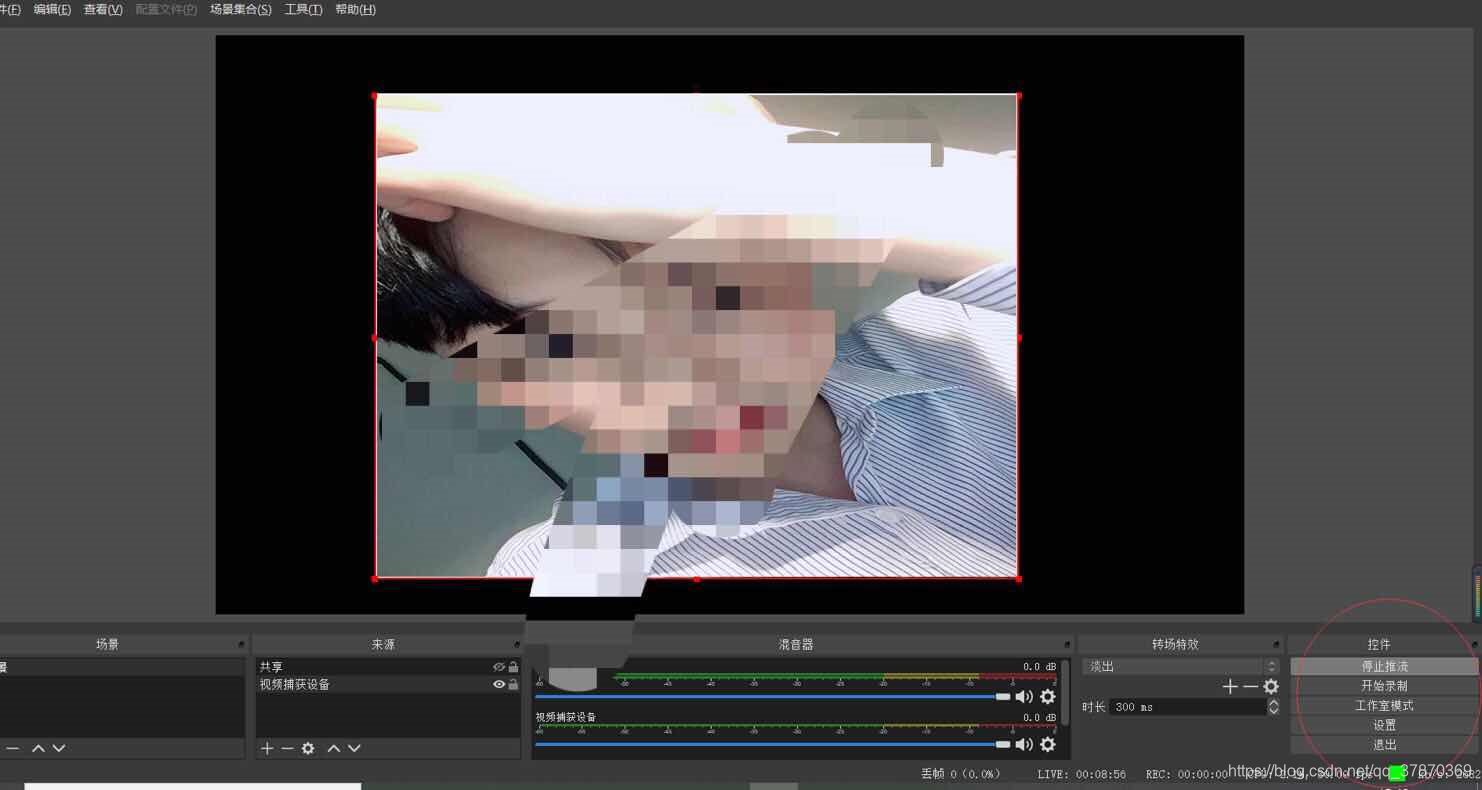
Task: Click the 丢帧 0 (0.0%) status text
Action: tap(960, 774)
